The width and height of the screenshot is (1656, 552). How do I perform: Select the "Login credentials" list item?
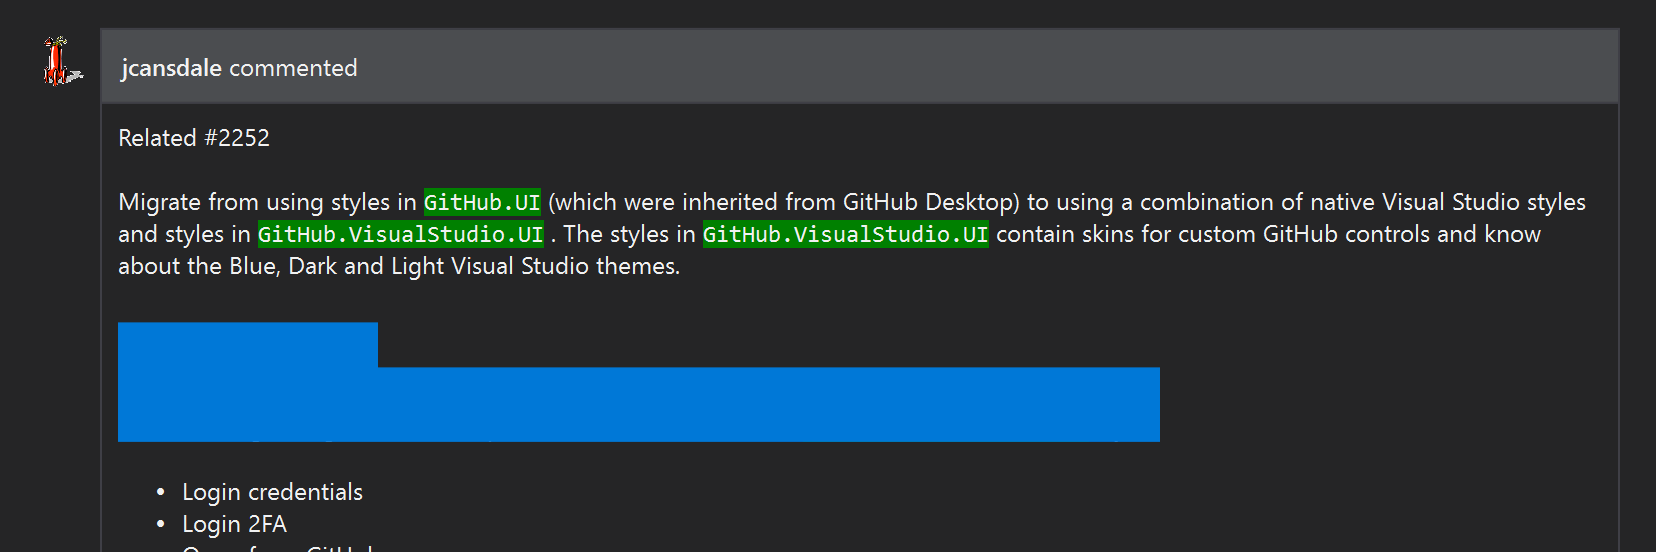(x=272, y=492)
